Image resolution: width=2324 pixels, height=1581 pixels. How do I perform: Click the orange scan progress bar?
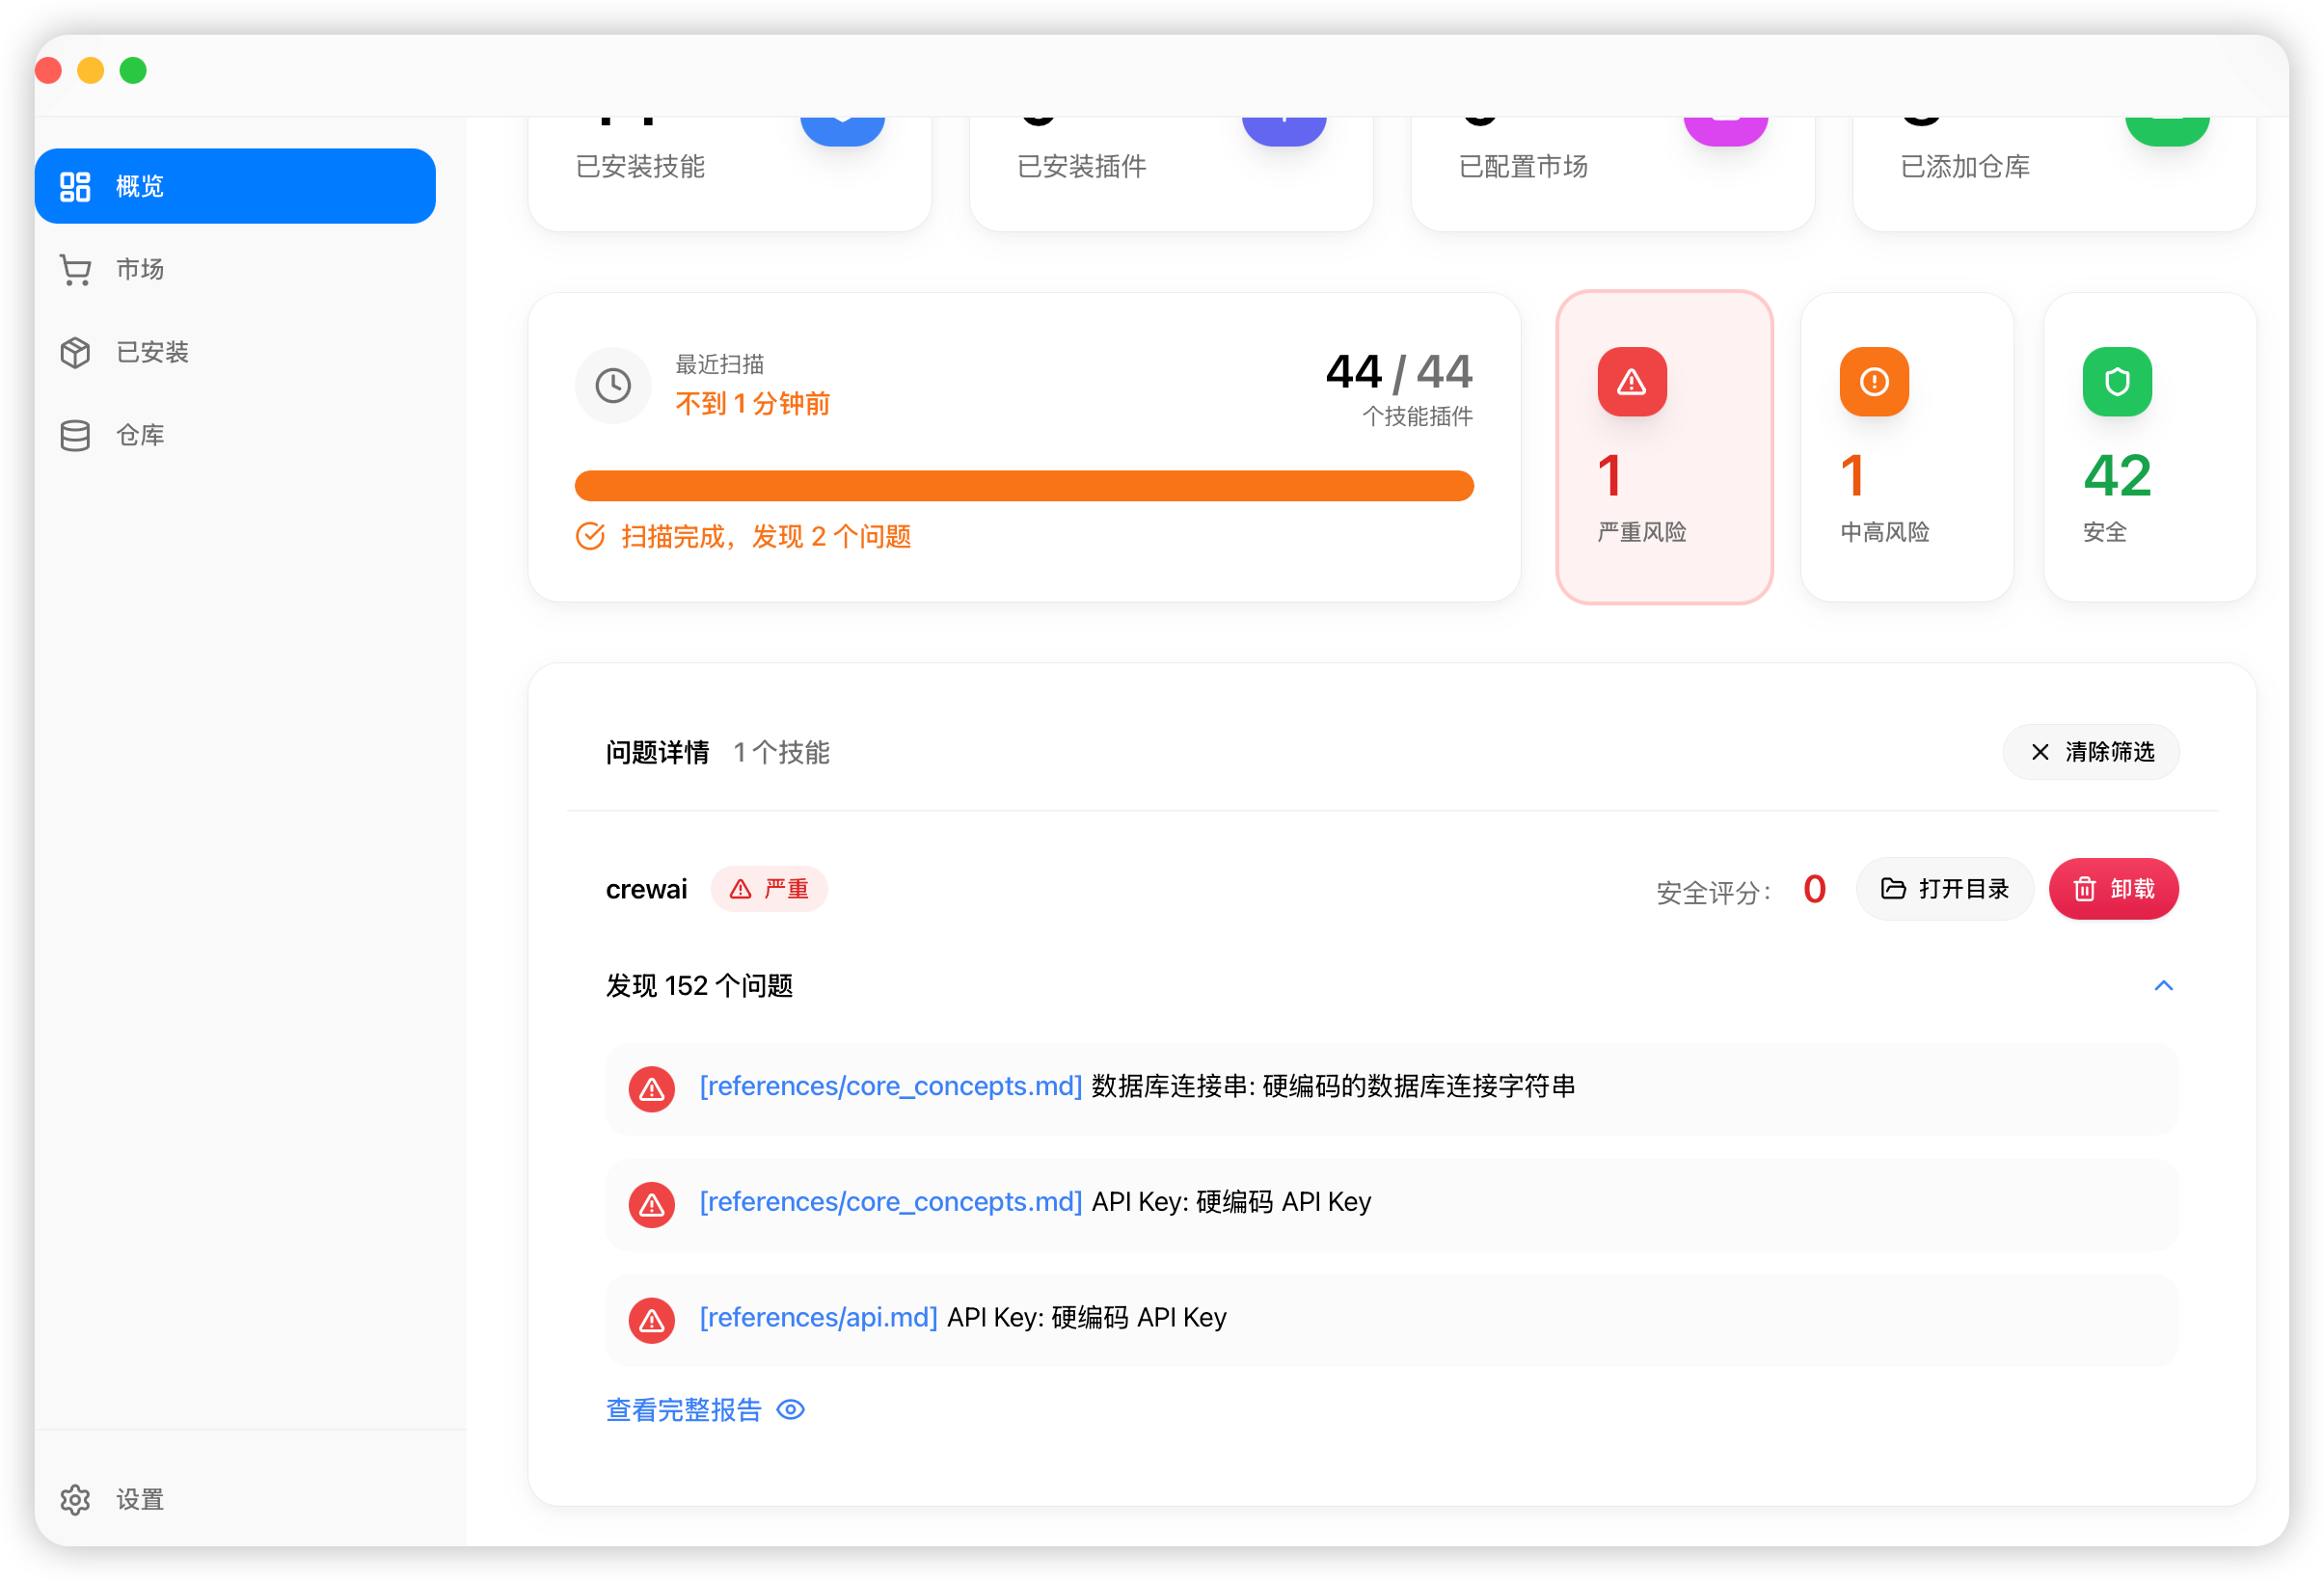1024,486
